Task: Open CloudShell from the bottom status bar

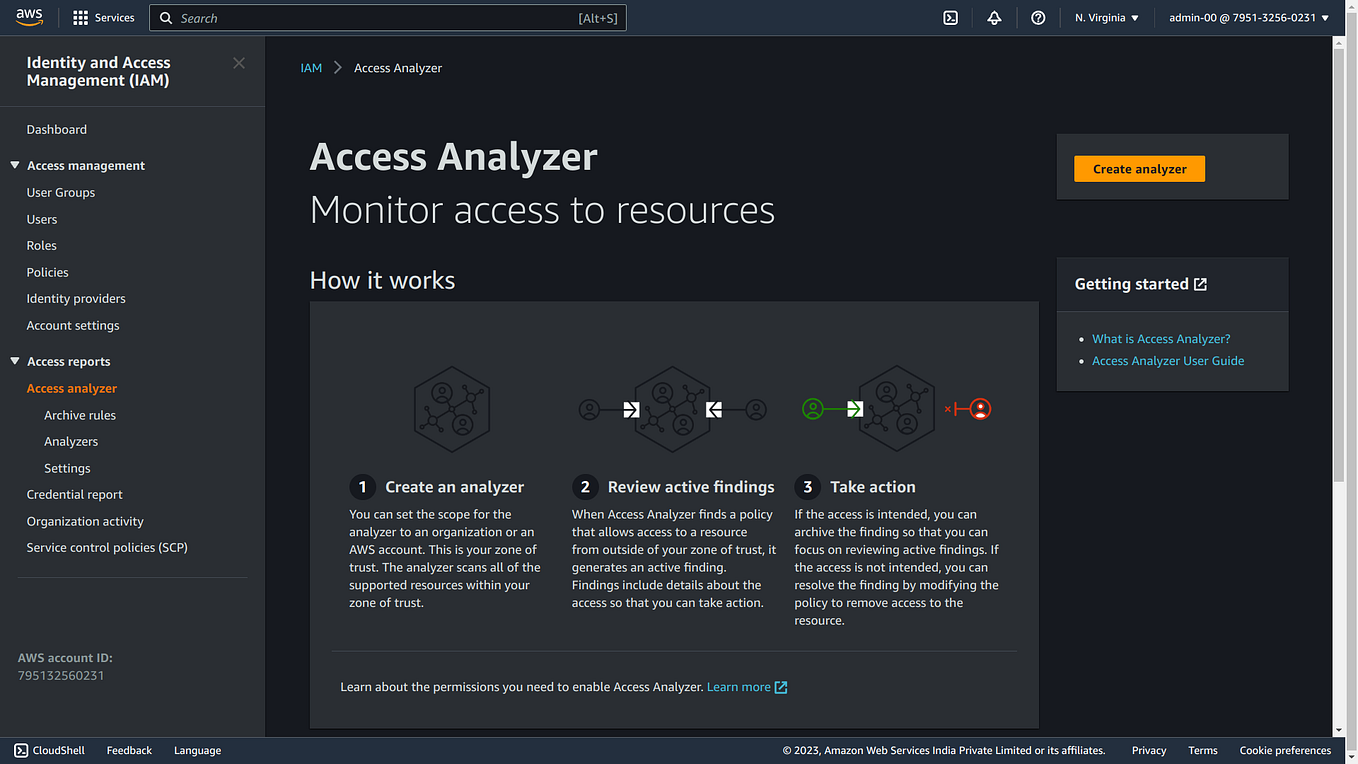Action: pos(48,750)
